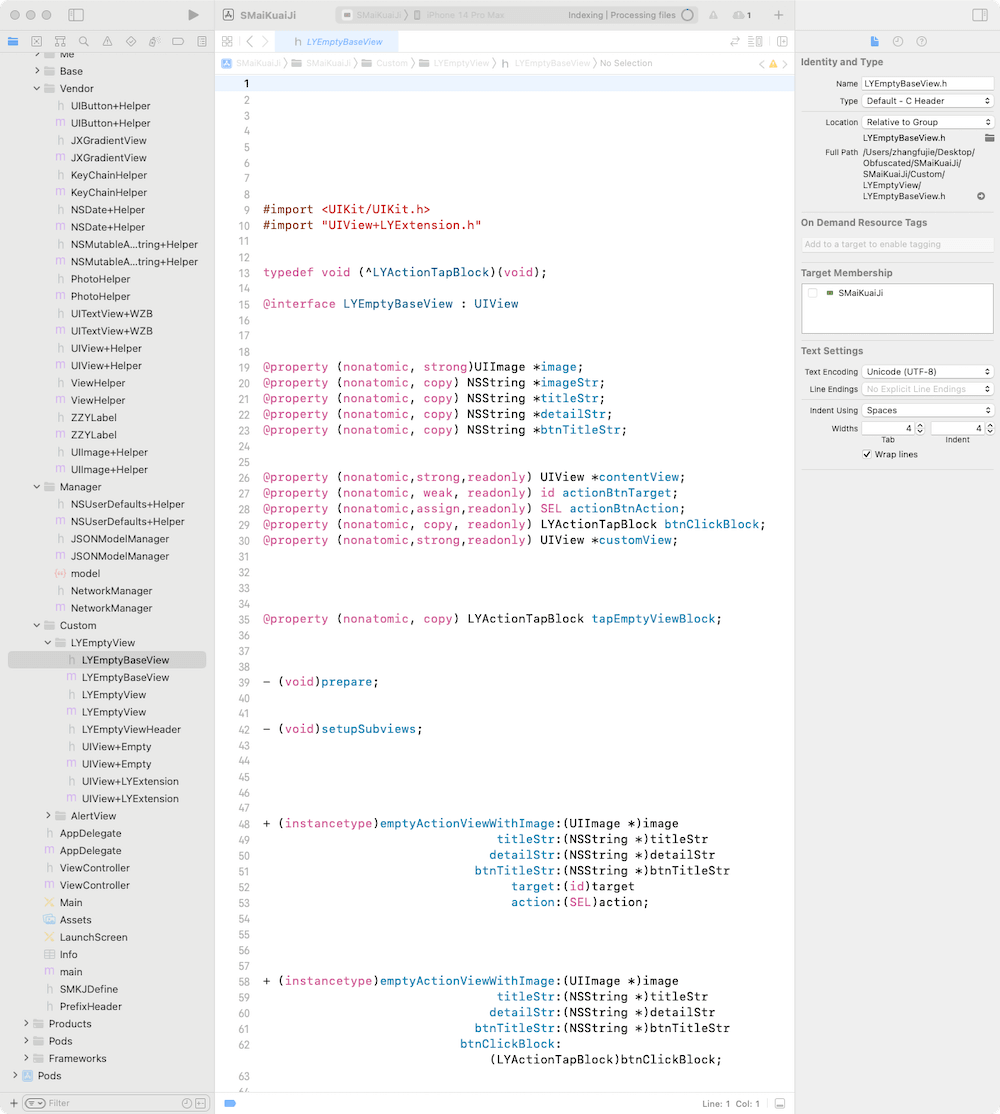The height and width of the screenshot is (1114, 1000).
Task: Open the Type dropdown
Action: coord(928,101)
